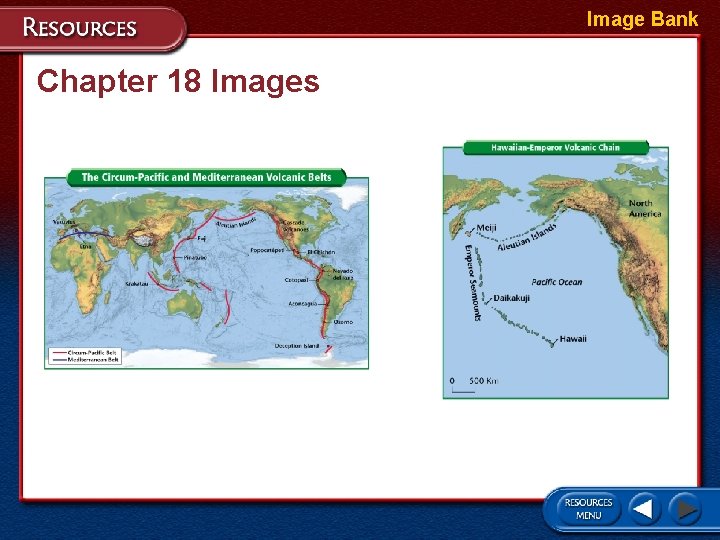Click the Cotopaxi label on world map
The width and height of the screenshot is (720, 540).
pos(296,280)
